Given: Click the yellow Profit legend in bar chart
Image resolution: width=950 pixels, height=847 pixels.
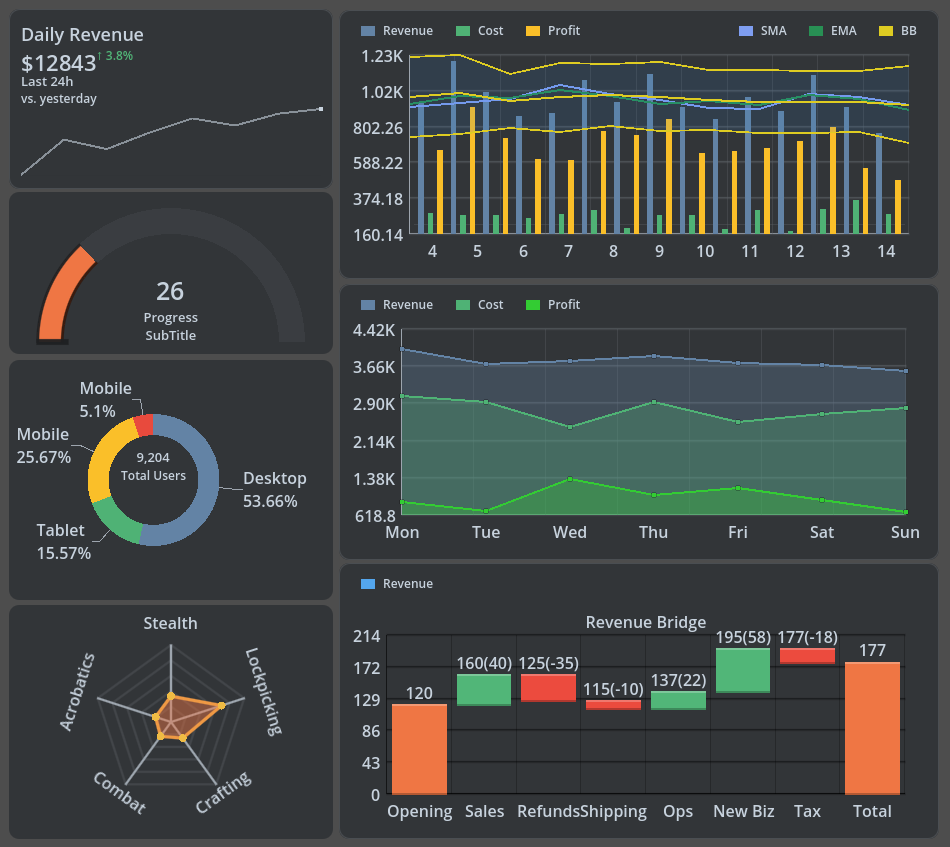Looking at the screenshot, I should point(552,31).
